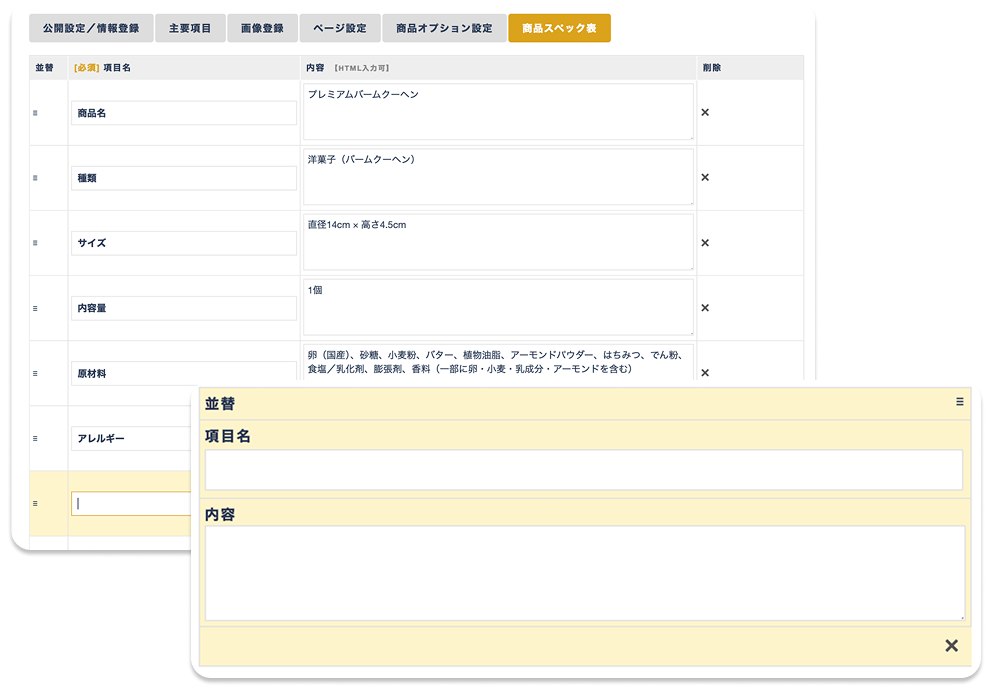Click the active 商品スペック表 tab
This screenshot has width=1000, height=700.
(x=559, y=28)
